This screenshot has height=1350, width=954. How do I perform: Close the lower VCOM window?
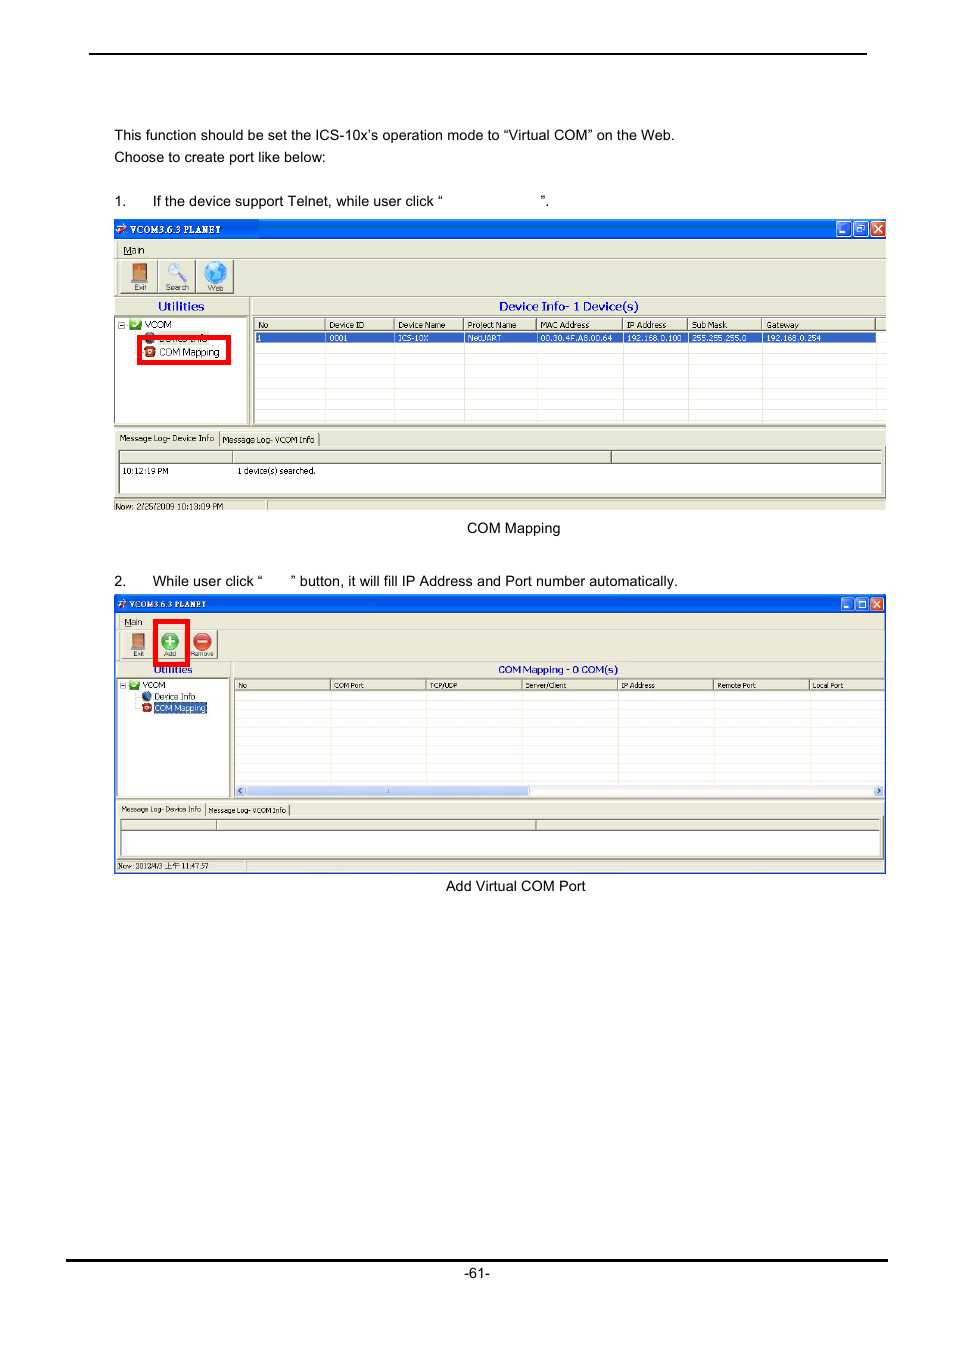pos(877,604)
